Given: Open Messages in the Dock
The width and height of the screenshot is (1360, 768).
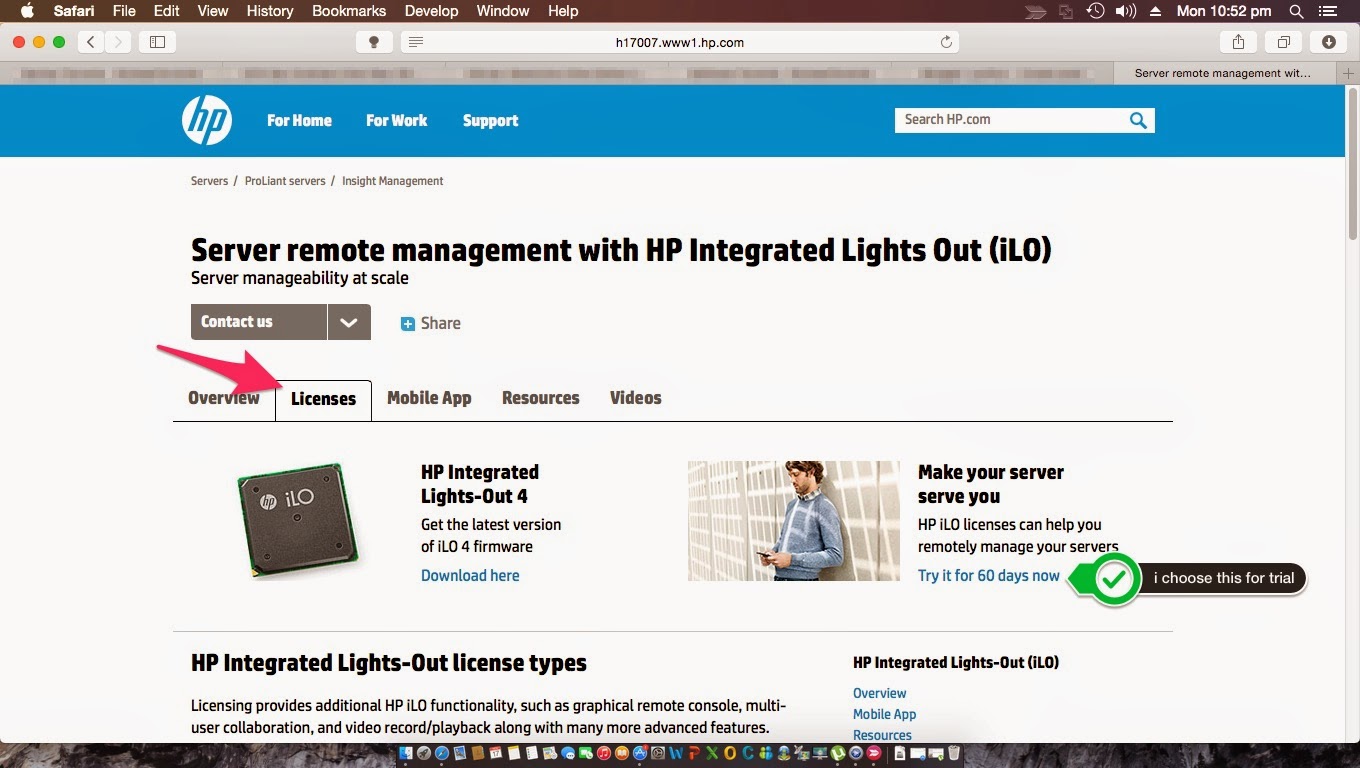Looking at the screenshot, I should coord(567,753).
